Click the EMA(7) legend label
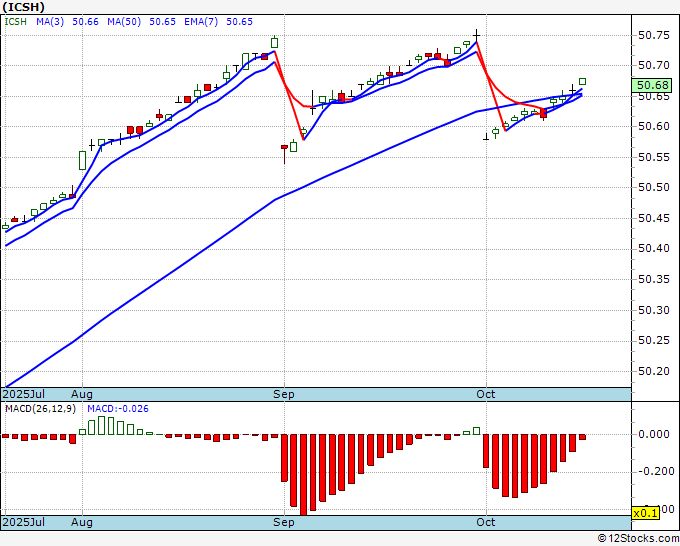The height and width of the screenshot is (546, 680). click(201, 22)
